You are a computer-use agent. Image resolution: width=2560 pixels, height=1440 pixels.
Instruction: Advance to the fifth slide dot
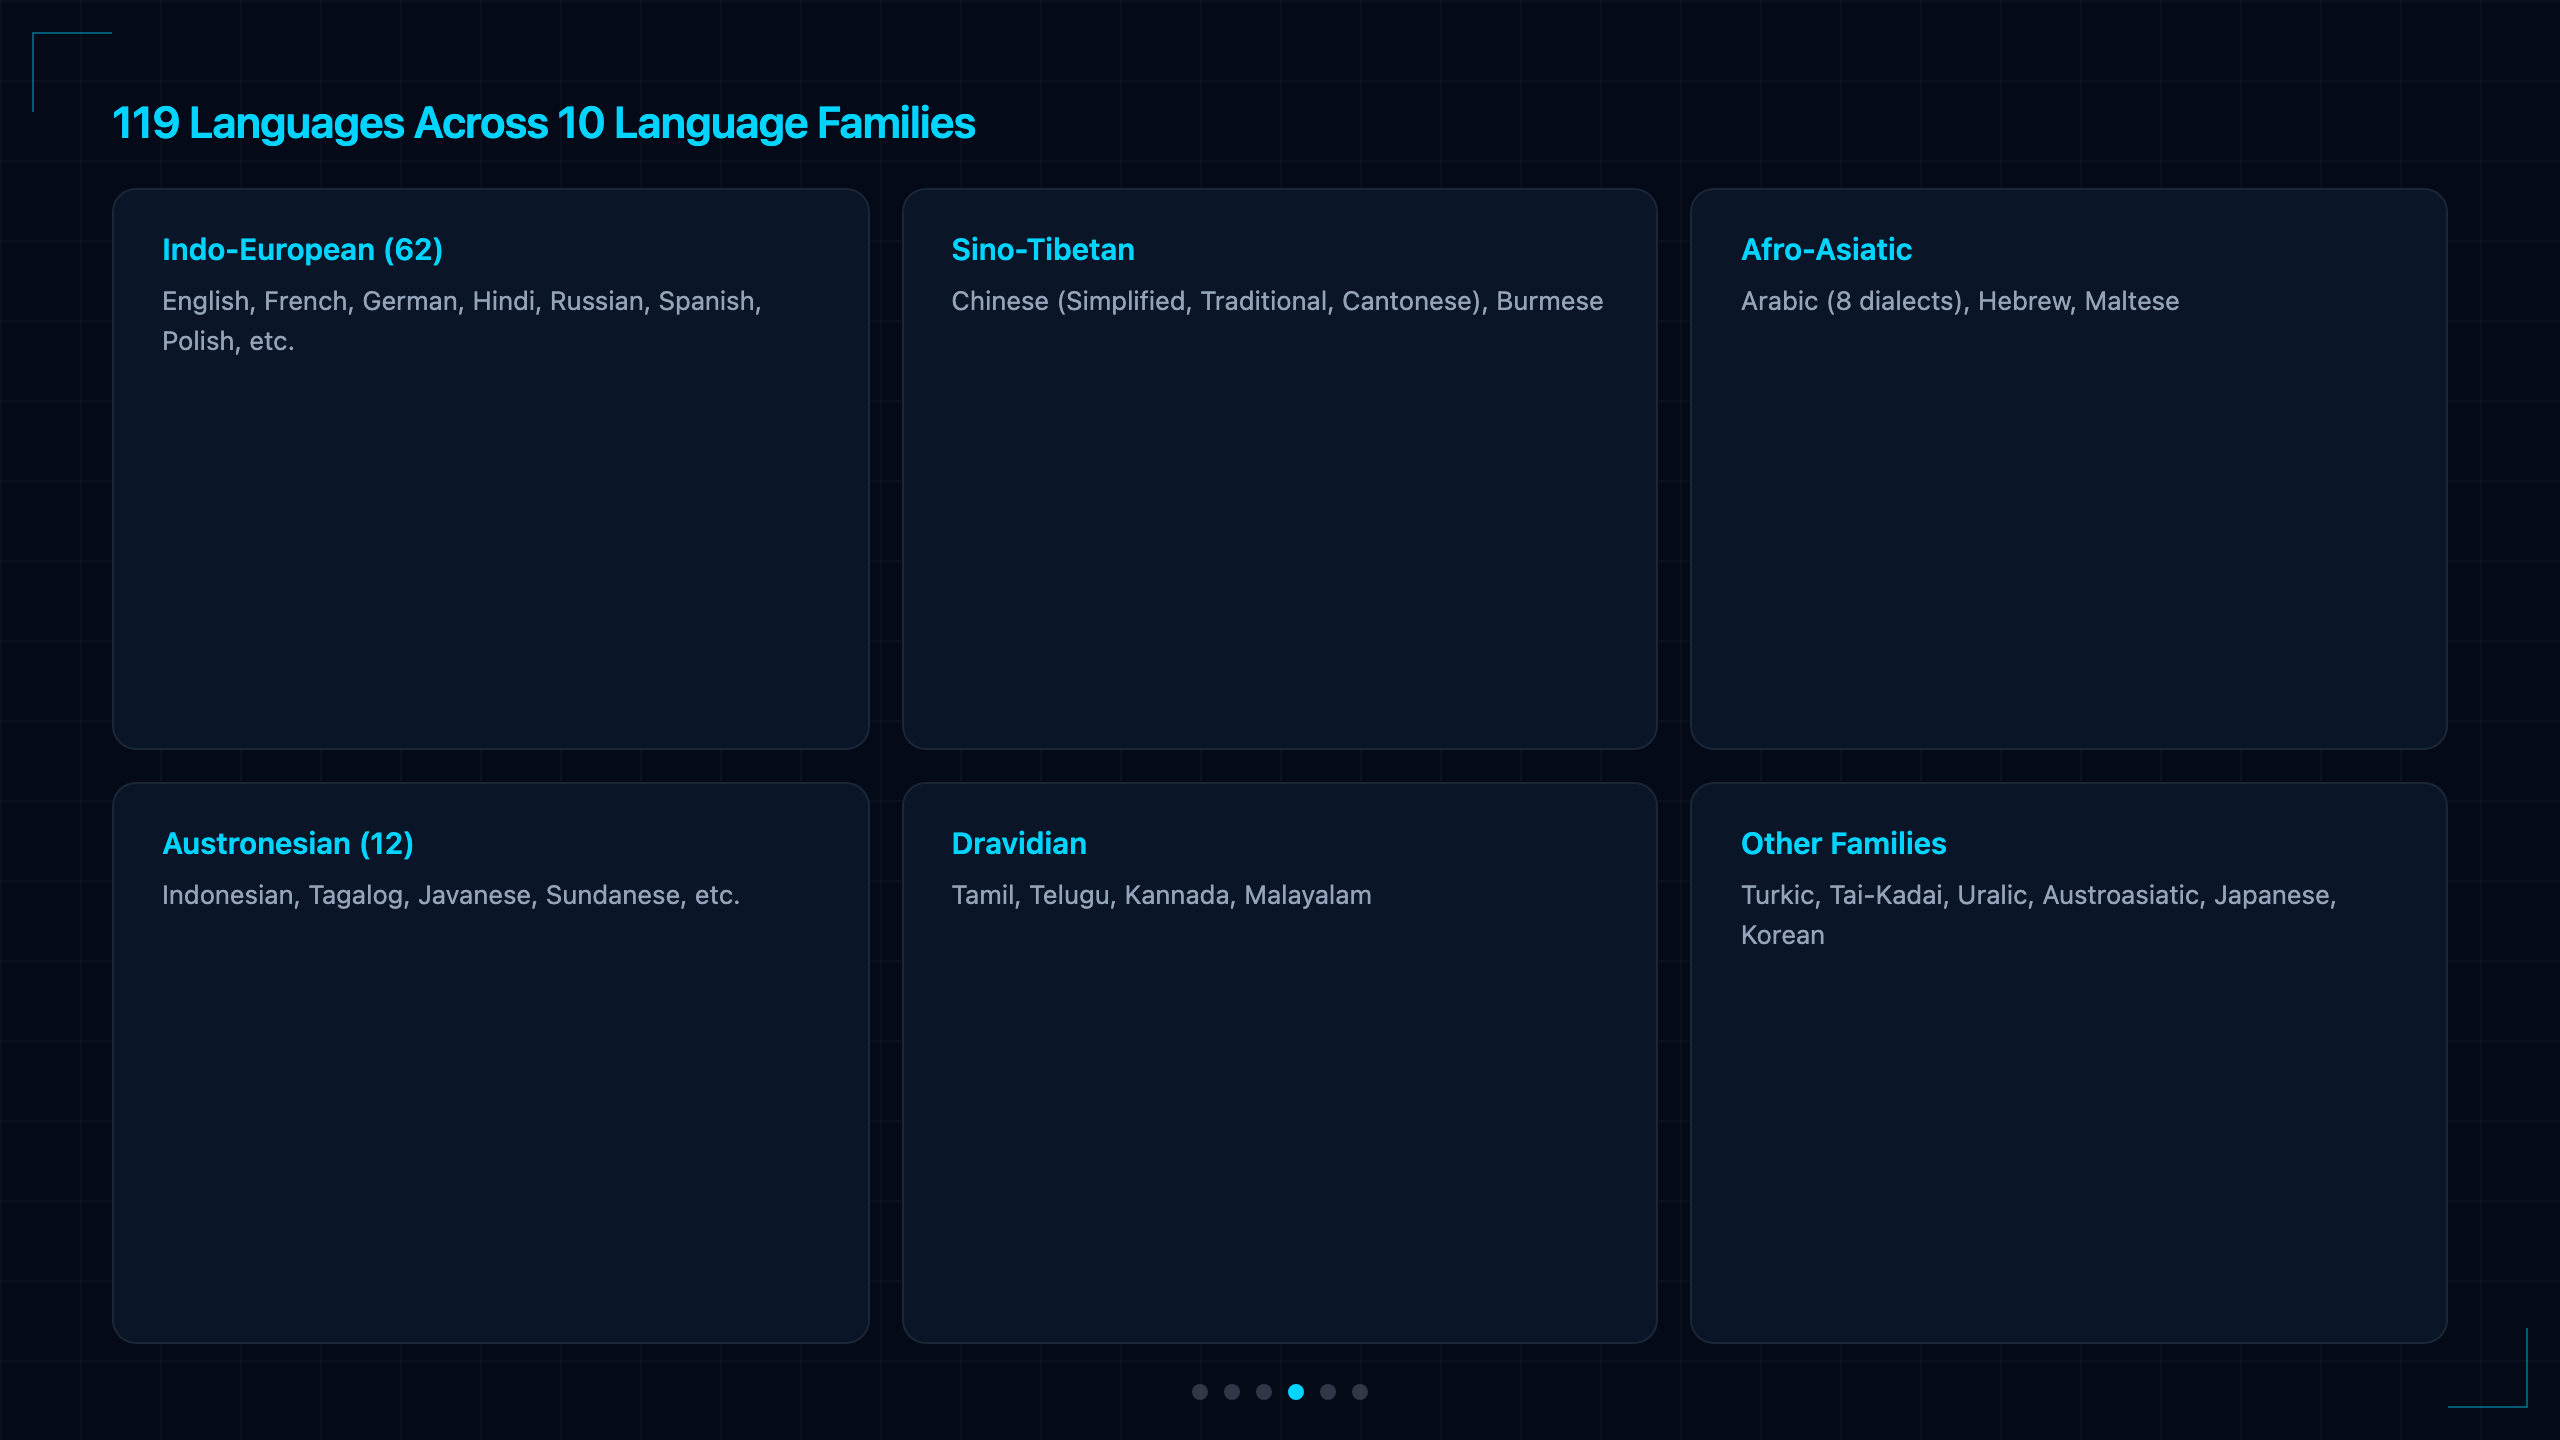[1328, 1392]
